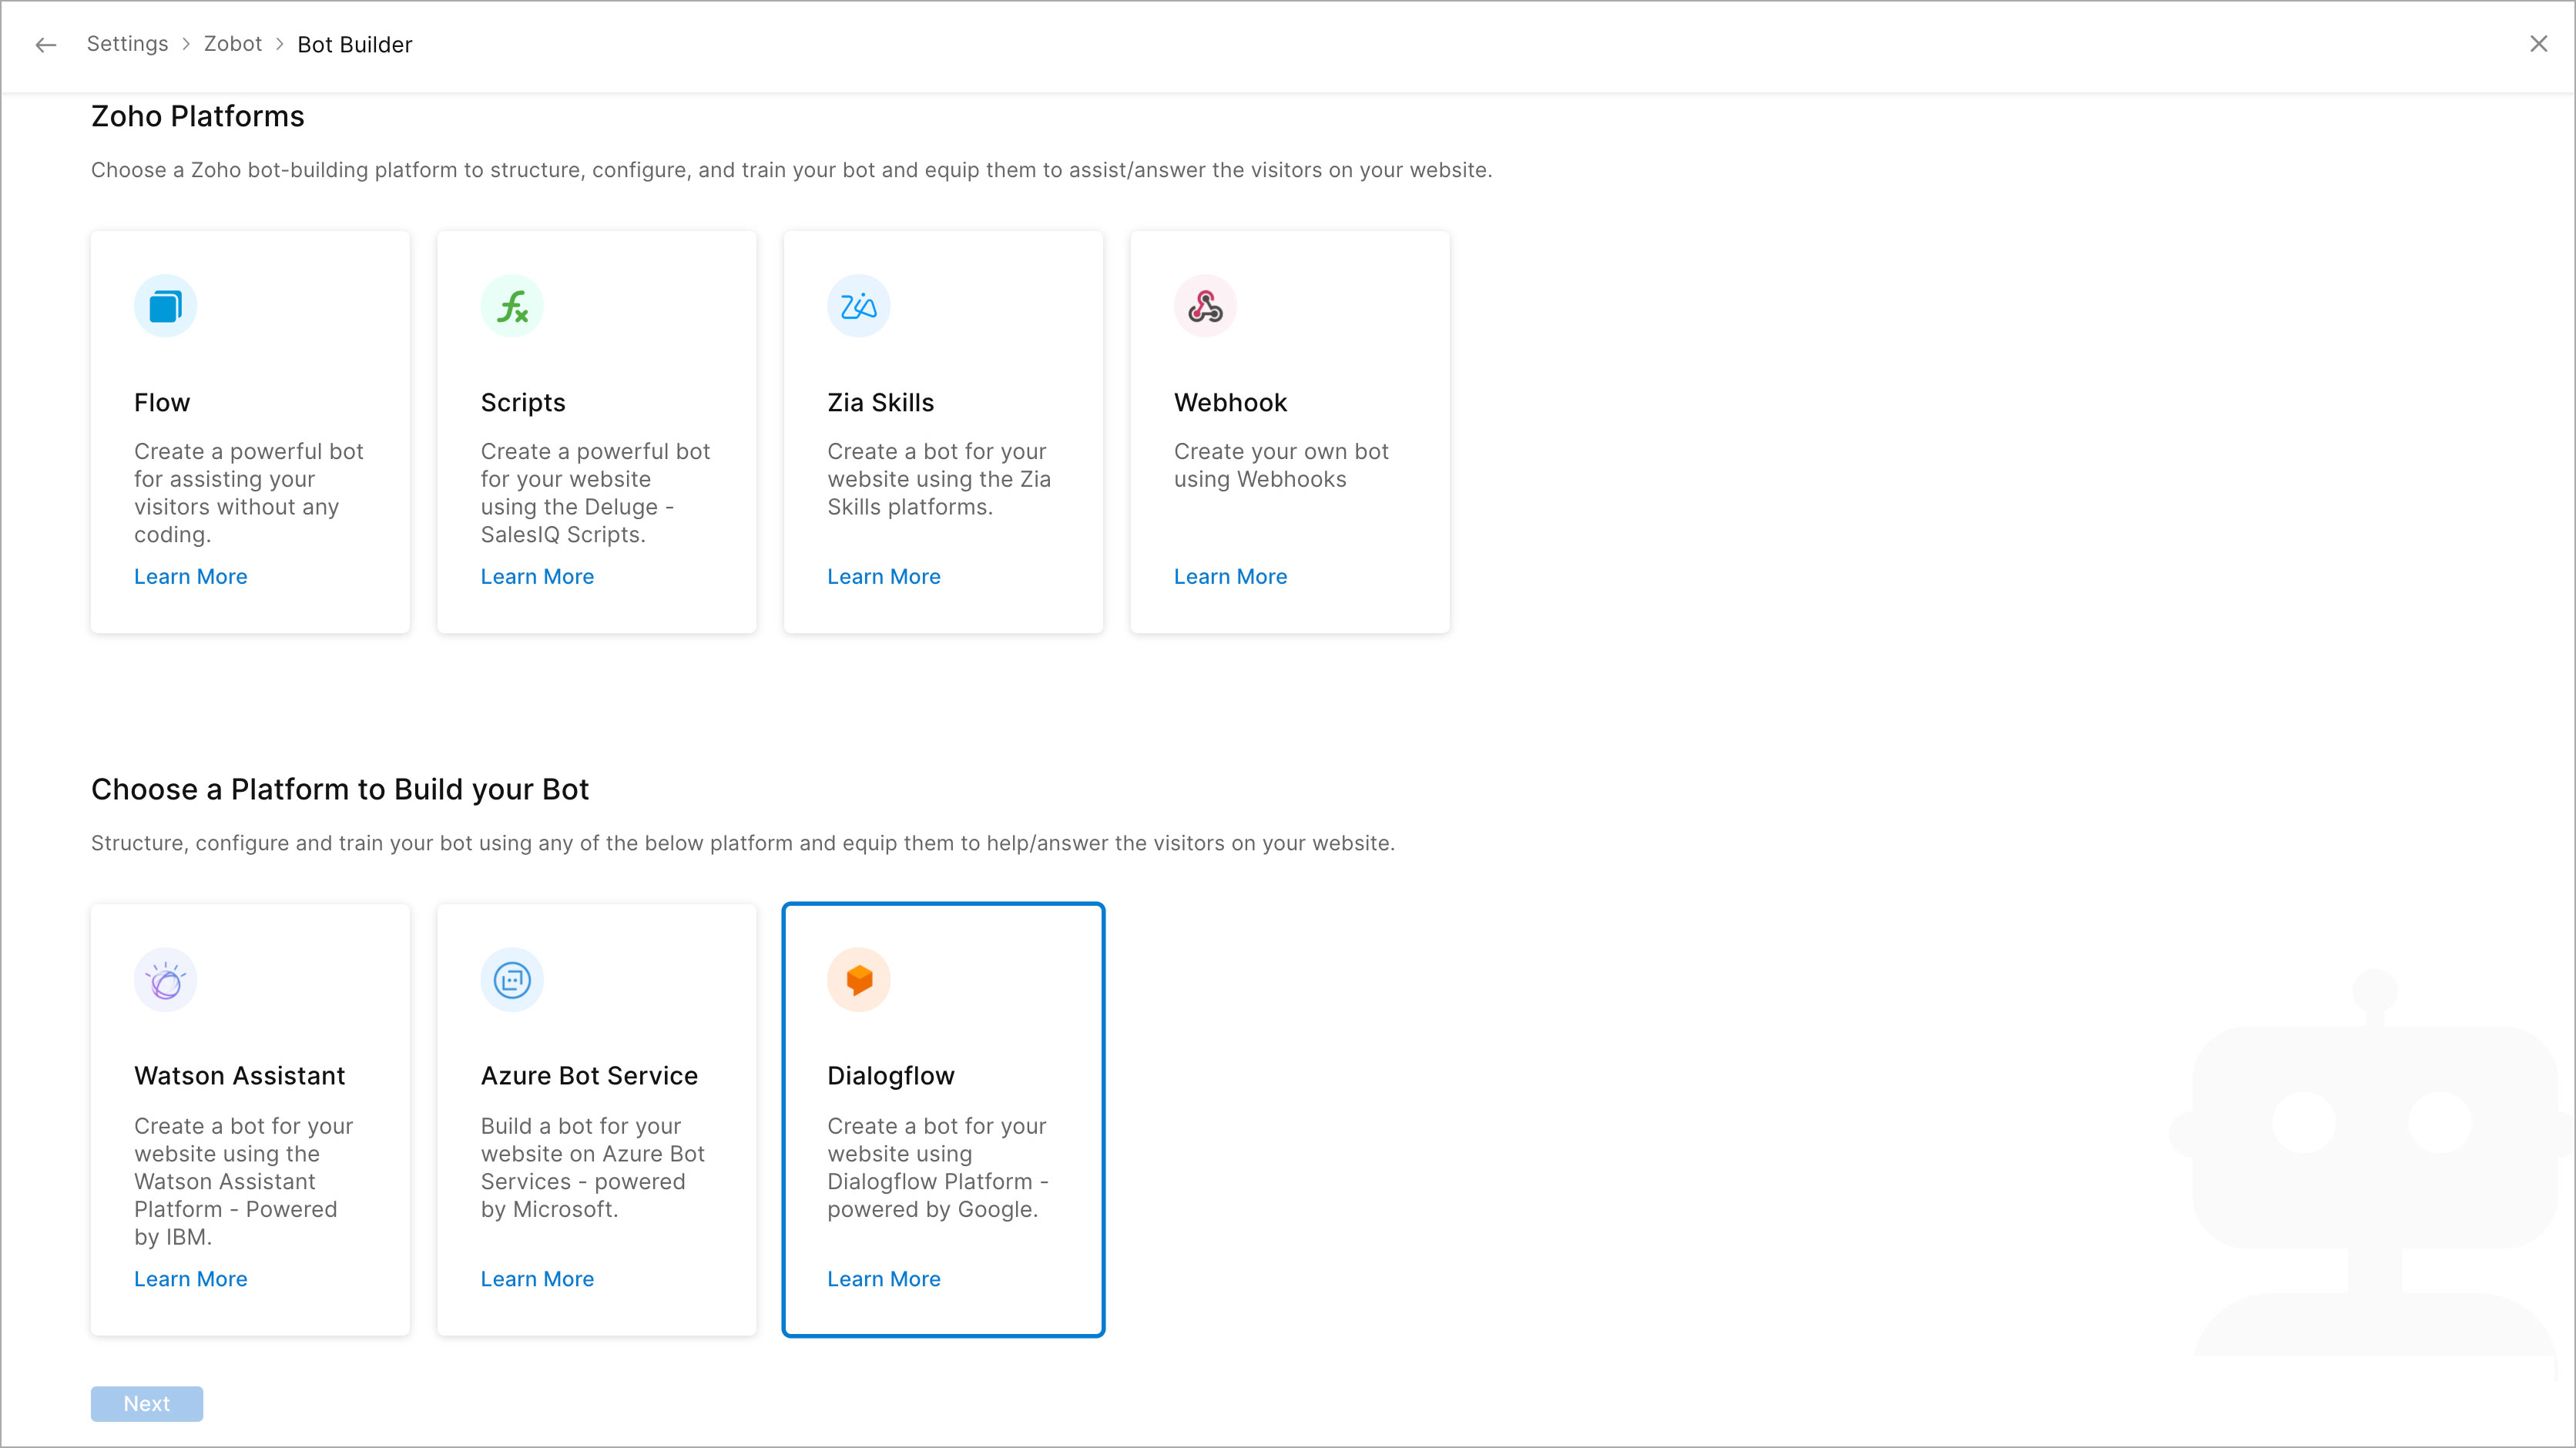
Task: Open Learn More for Scripts
Action: coord(538,577)
